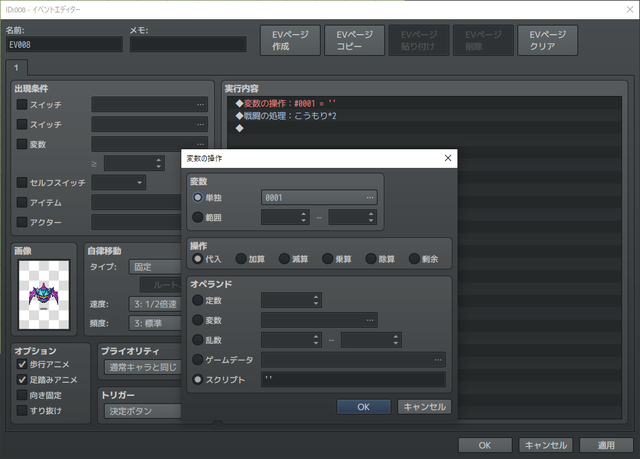Select the empty command line diamond
Viewport: 640px width, 459px height.
(x=240, y=128)
